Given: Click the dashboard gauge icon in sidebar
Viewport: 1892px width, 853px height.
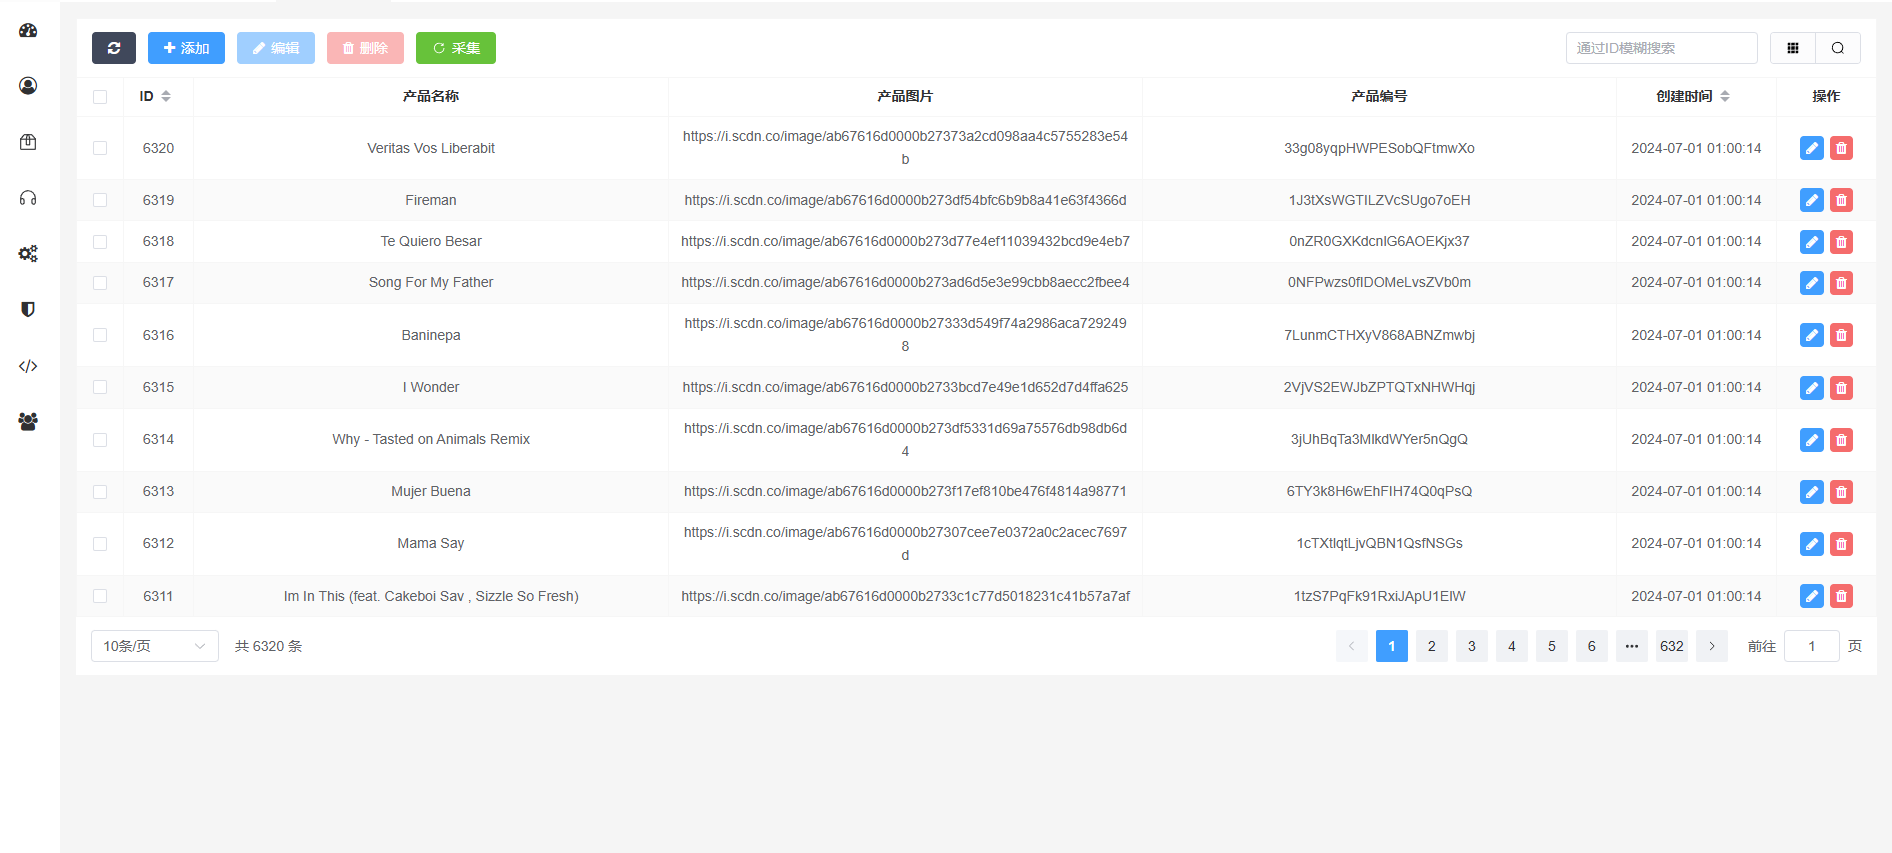Looking at the screenshot, I should pos(28,30).
